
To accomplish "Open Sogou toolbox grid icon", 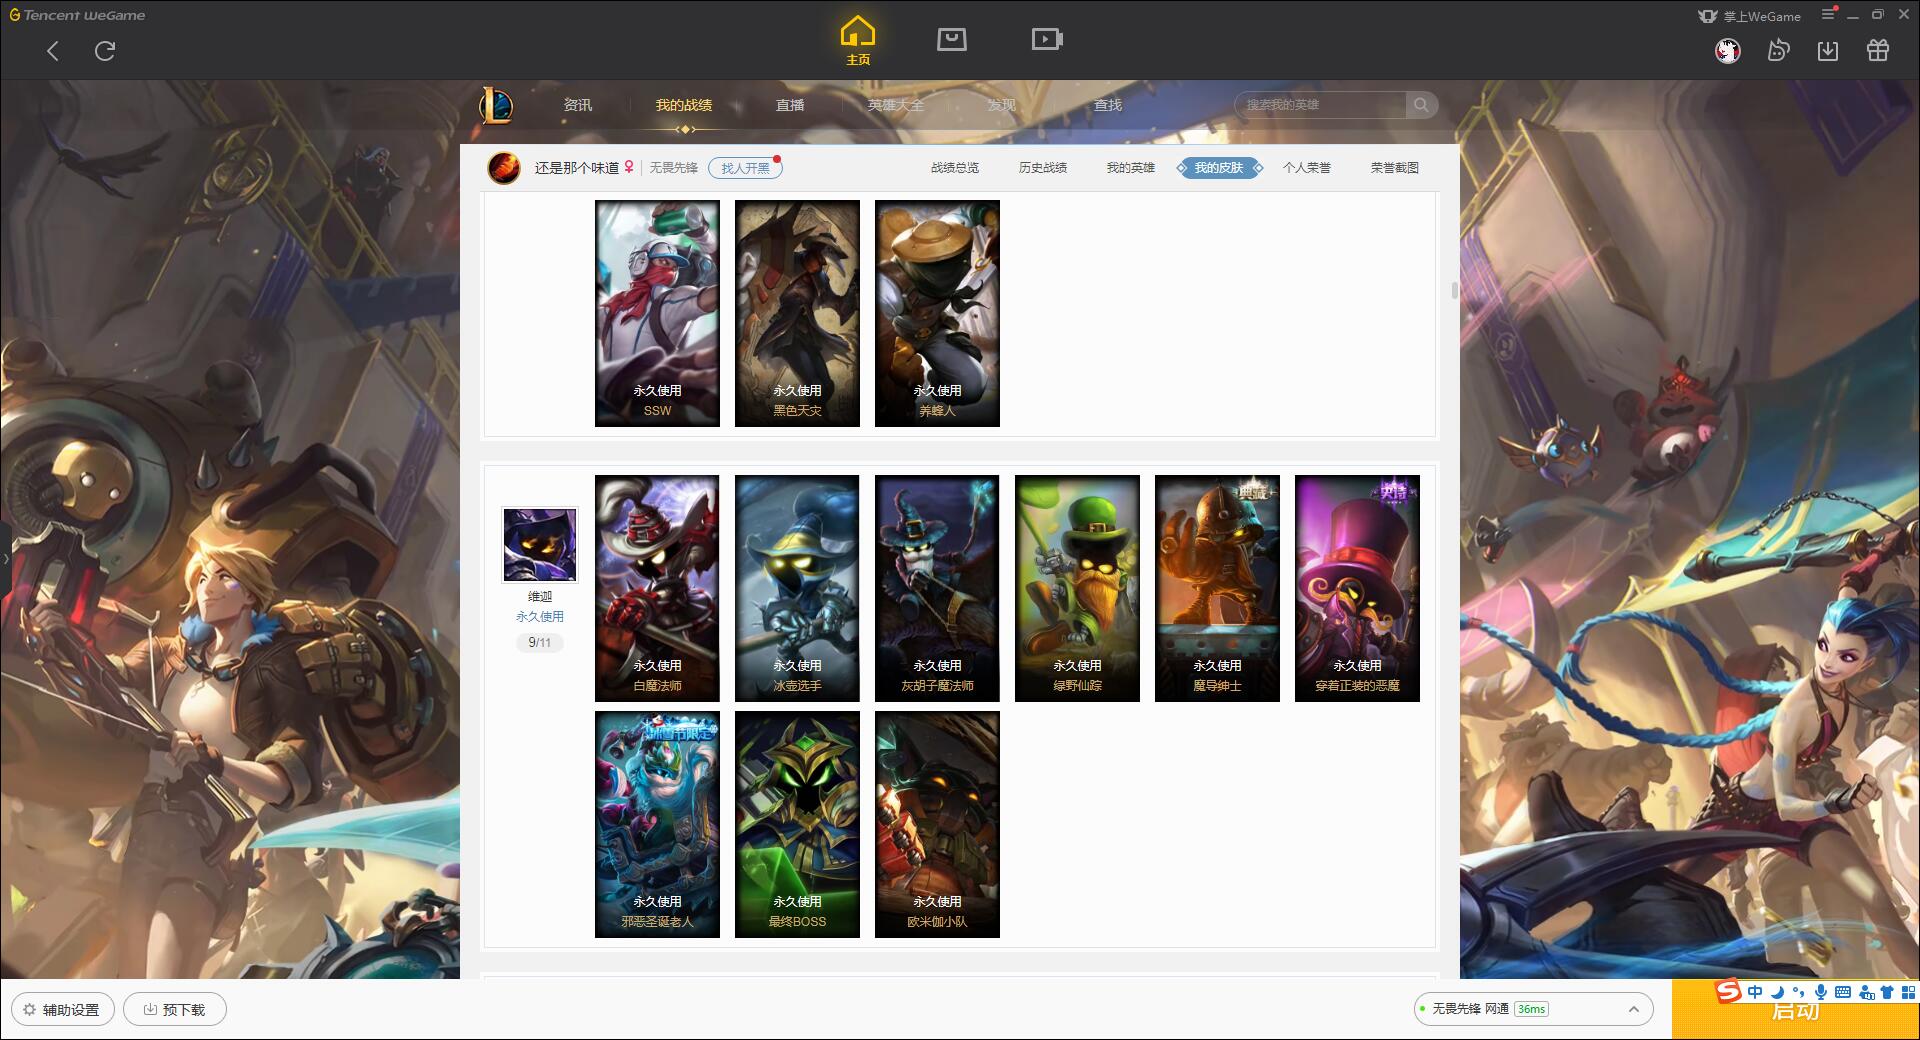I will [x=1908, y=992].
